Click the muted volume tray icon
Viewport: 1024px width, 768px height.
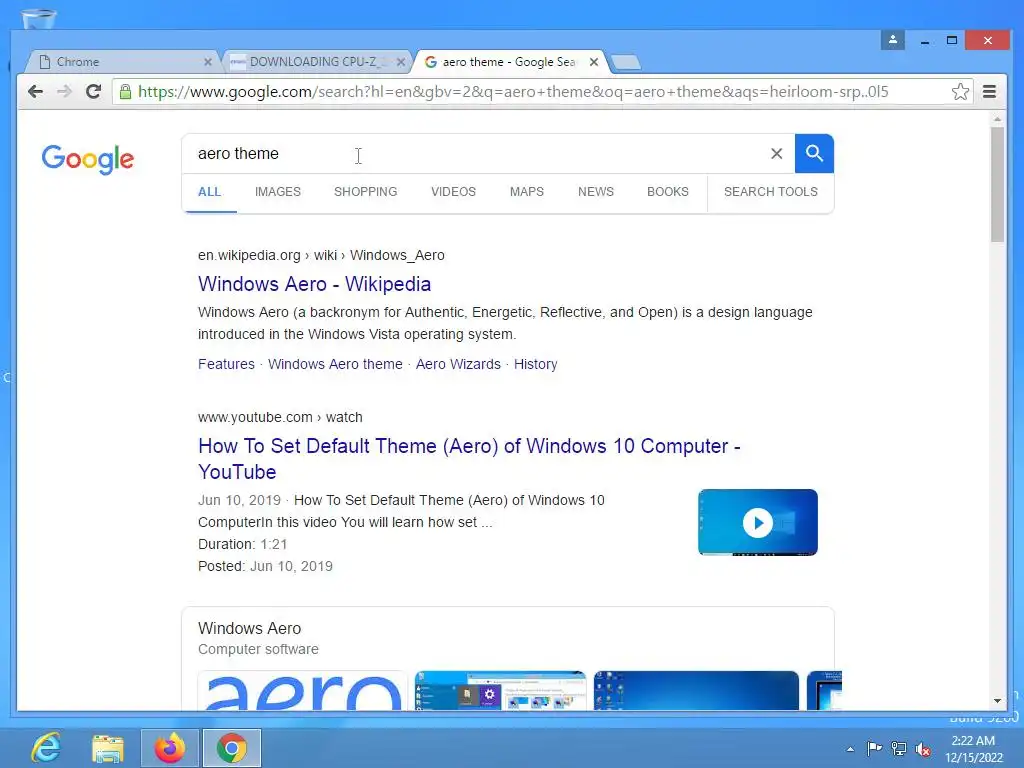point(923,749)
